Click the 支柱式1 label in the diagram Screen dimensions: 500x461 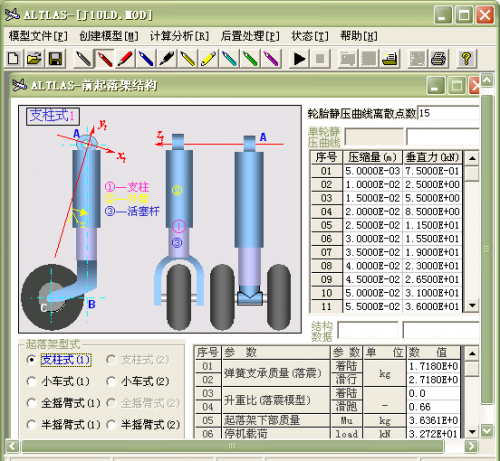coord(53,116)
